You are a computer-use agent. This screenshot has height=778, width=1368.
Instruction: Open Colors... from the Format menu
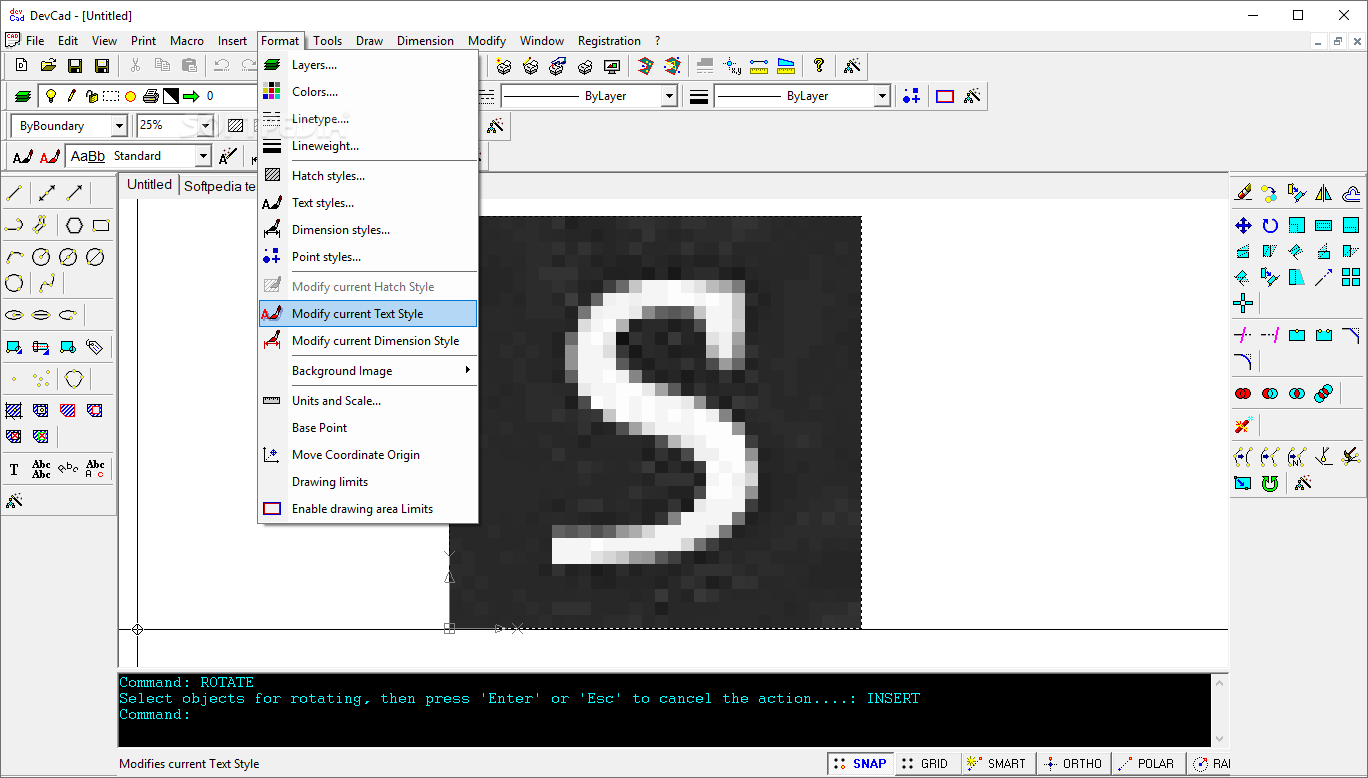point(368,92)
